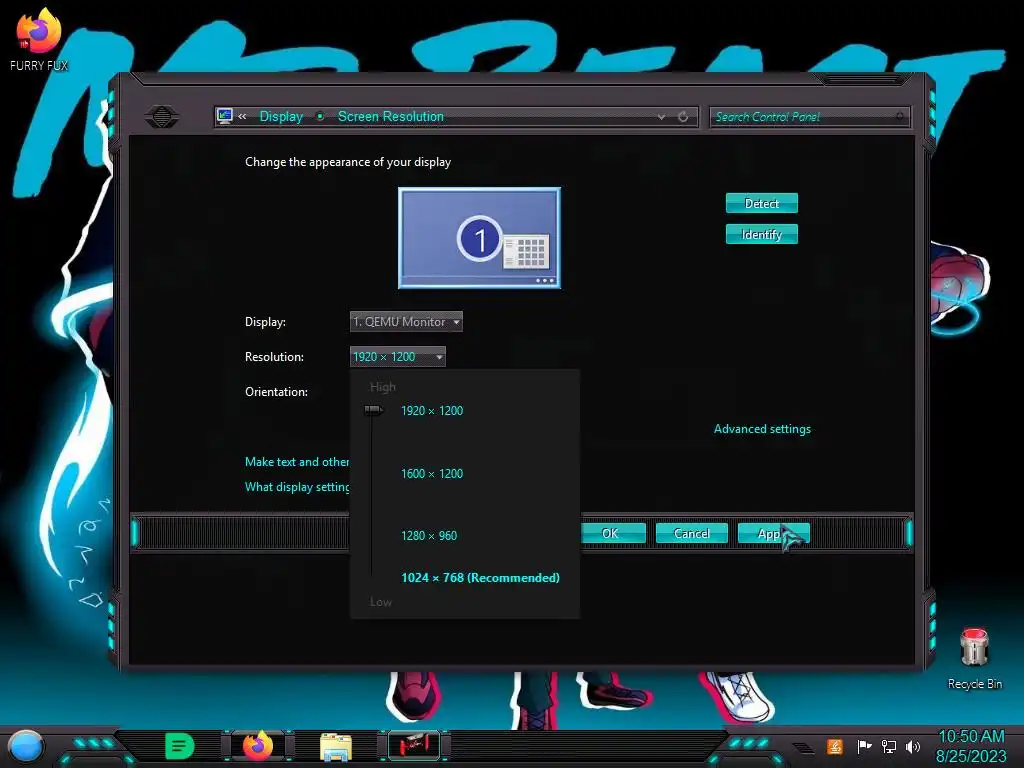Select 1920 × 1200 in resolution list

(x=432, y=411)
